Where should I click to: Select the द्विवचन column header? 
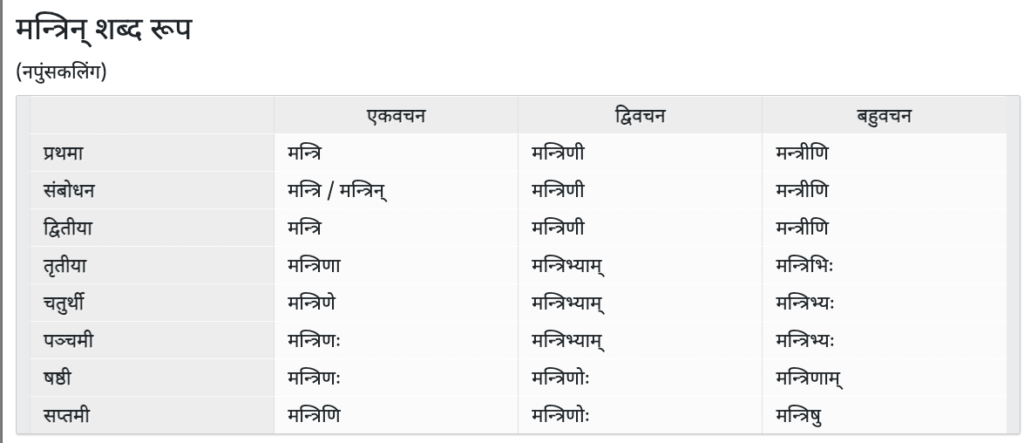639,116
